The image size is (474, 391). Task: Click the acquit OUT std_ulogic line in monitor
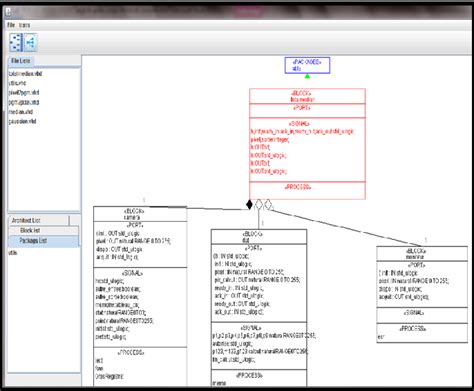click(404, 297)
